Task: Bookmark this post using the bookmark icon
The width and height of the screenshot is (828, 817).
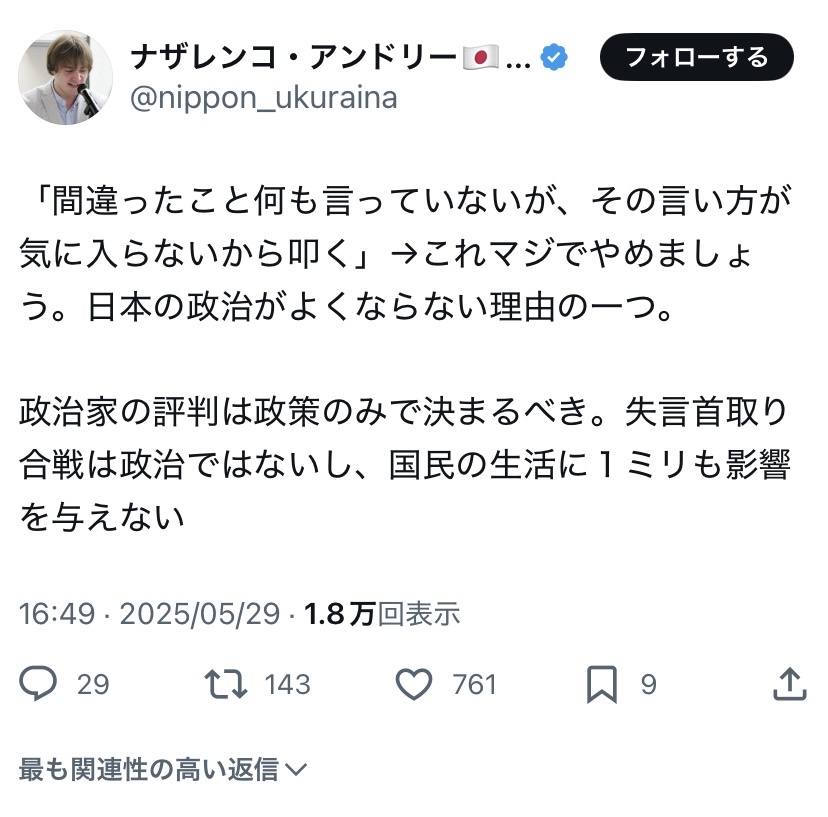Action: [601, 684]
